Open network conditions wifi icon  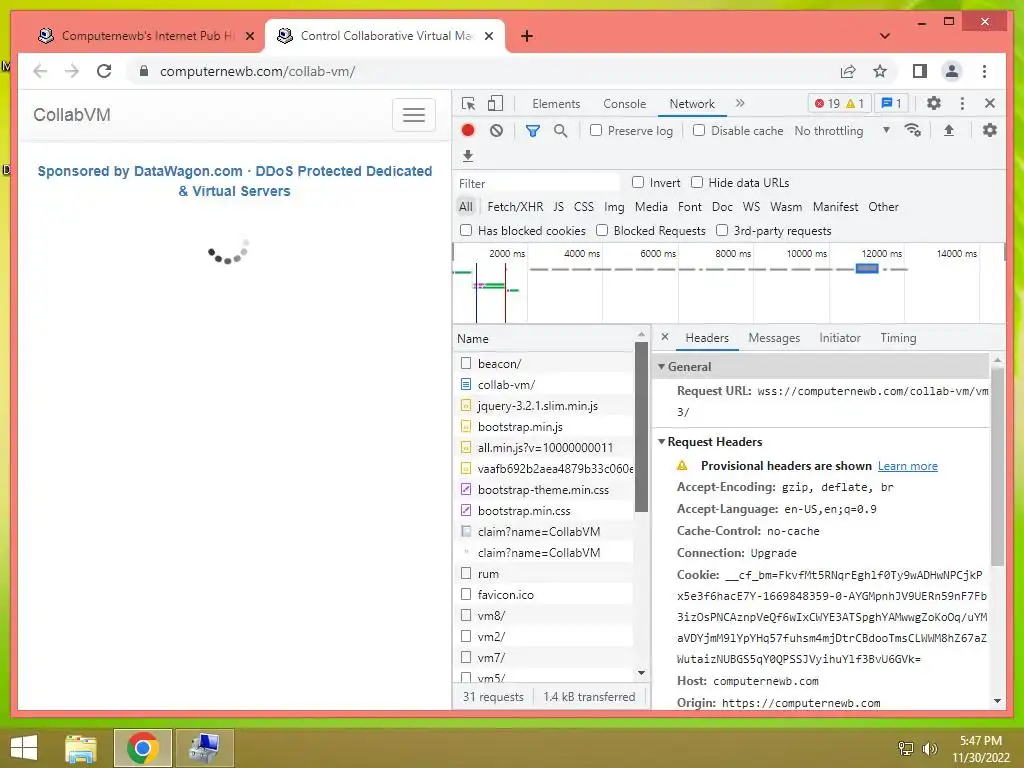point(913,130)
